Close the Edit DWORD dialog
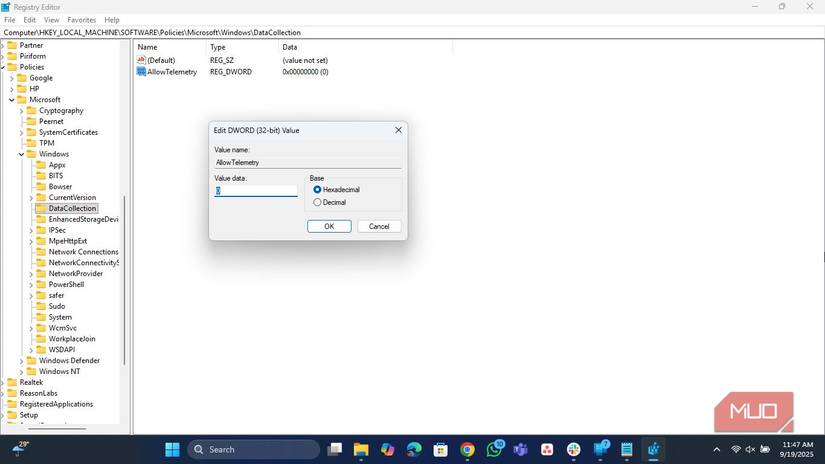The height and width of the screenshot is (464, 825). [x=398, y=130]
